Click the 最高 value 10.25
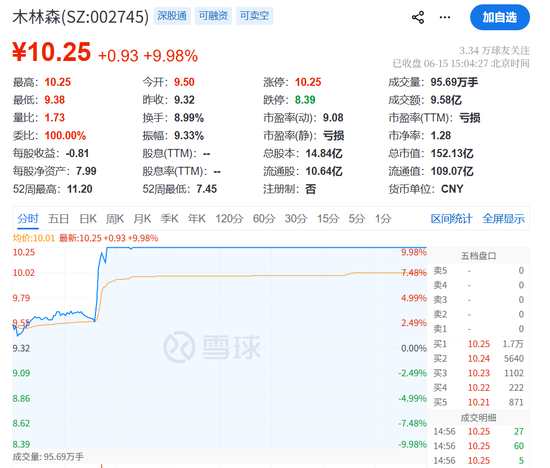 pos(58,82)
